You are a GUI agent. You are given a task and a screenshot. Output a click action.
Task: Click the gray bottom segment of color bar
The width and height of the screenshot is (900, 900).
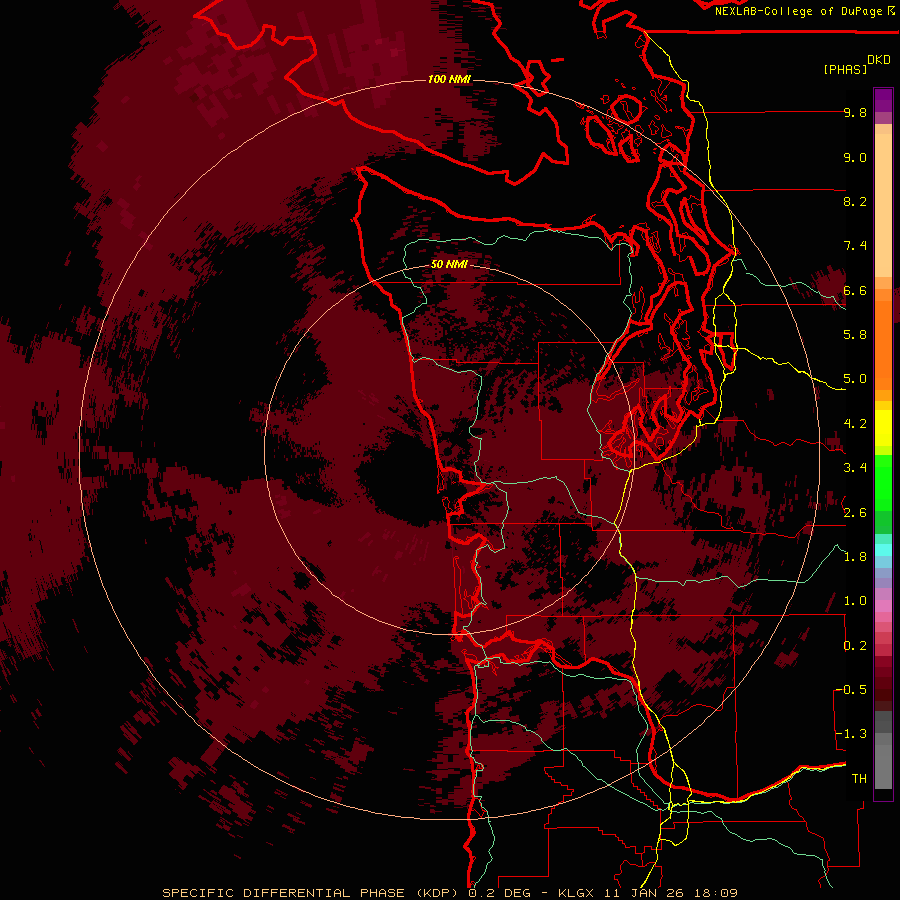coord(883,766)
